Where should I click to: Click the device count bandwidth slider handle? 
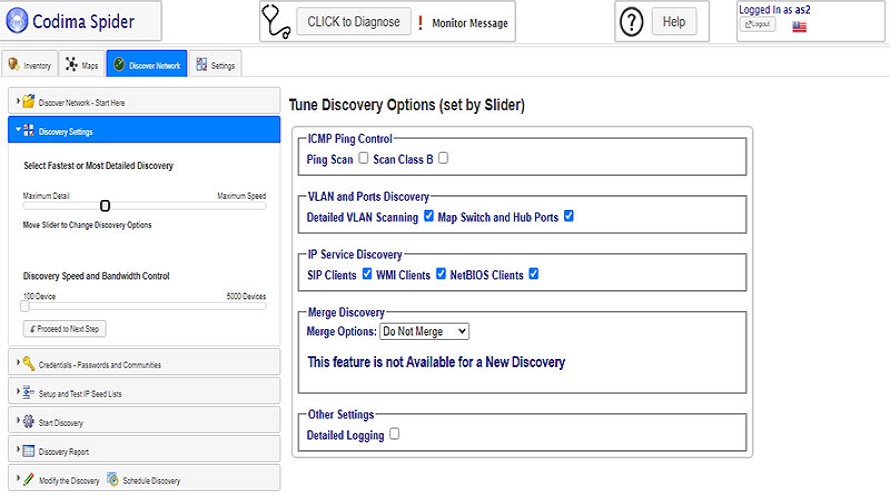[x=25, y=306]
